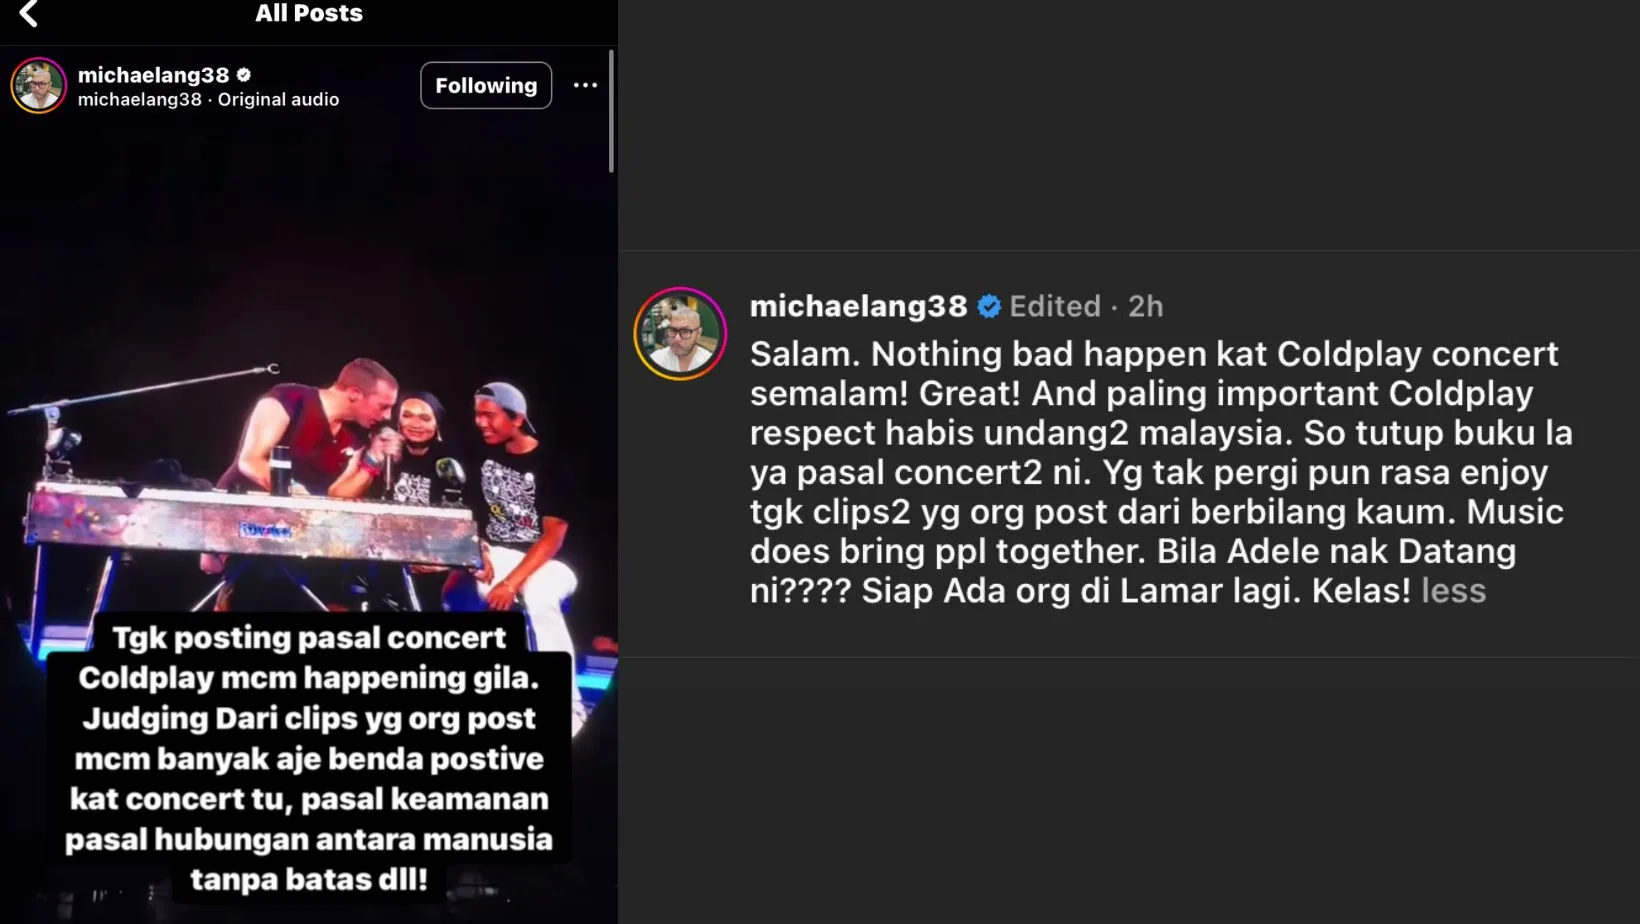Click michaelang38 name above the caption
The height and width of the screenshot is (924, 1640).
[x=858, y=306]
